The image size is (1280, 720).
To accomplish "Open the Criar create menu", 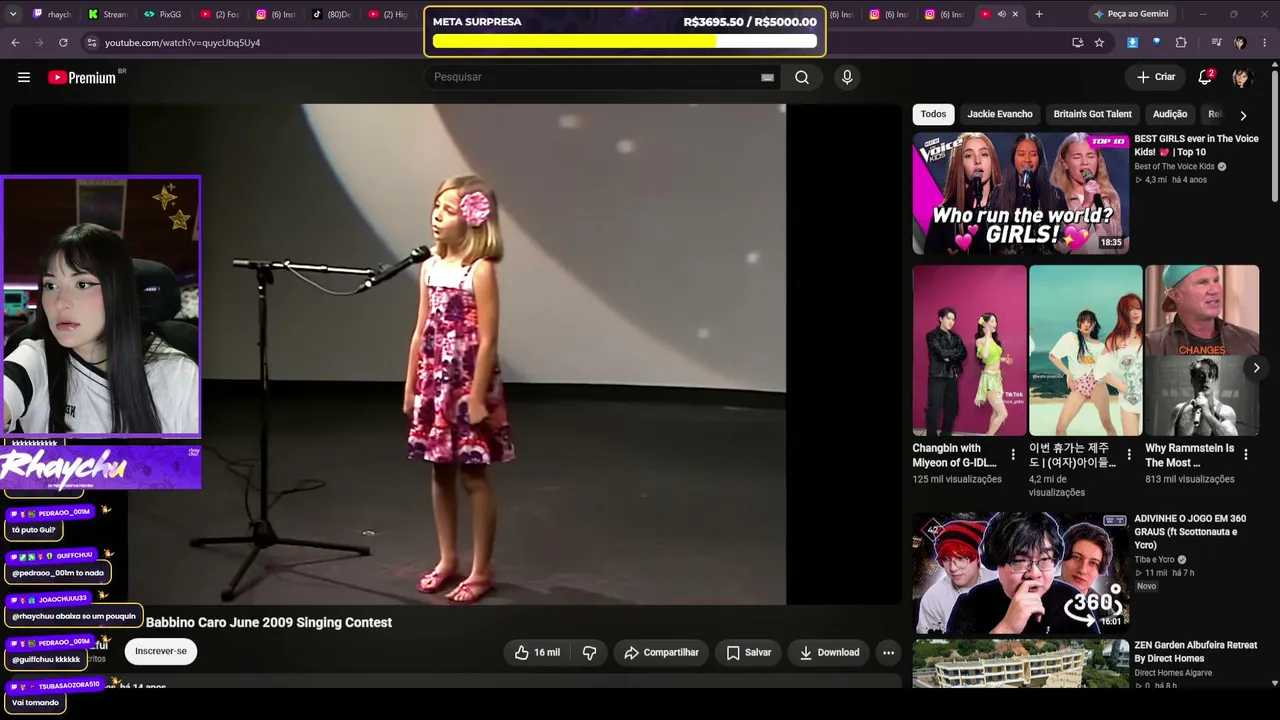I will pyautogui.click(x=1156, y=77).
